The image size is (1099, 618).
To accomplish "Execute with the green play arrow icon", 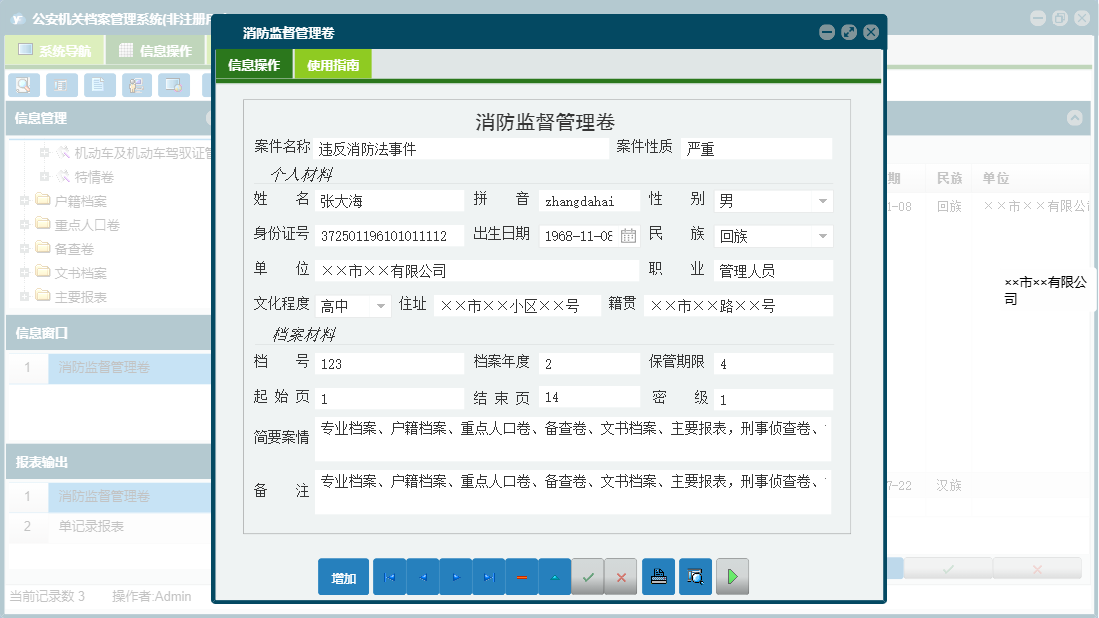I will point(732,577).
